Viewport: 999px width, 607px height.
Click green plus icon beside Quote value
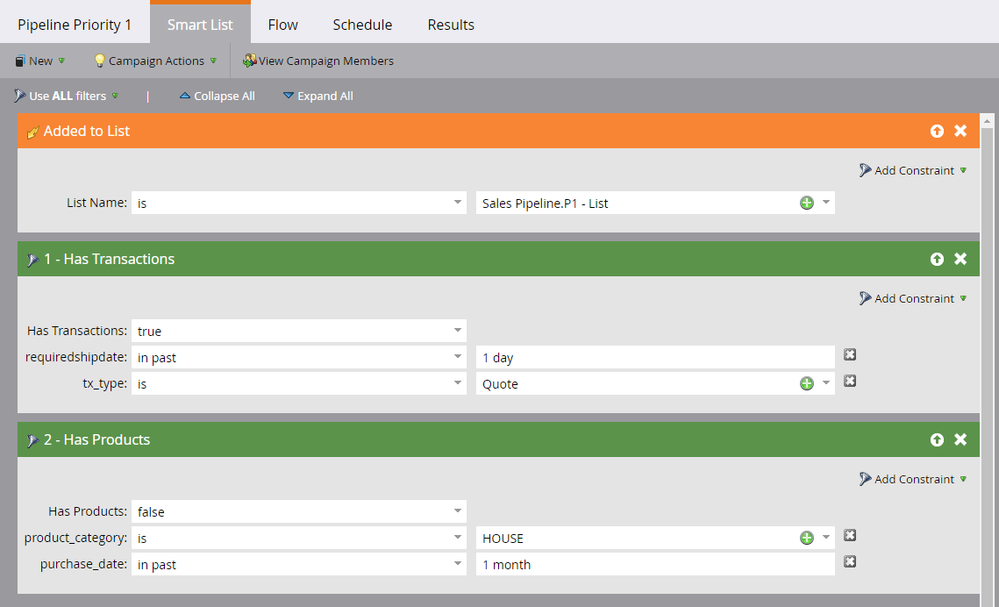806,383
